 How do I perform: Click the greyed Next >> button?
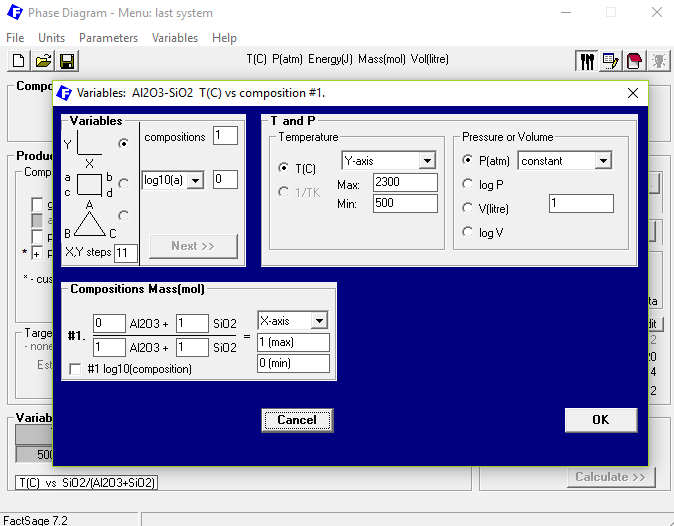pos(193,246)
